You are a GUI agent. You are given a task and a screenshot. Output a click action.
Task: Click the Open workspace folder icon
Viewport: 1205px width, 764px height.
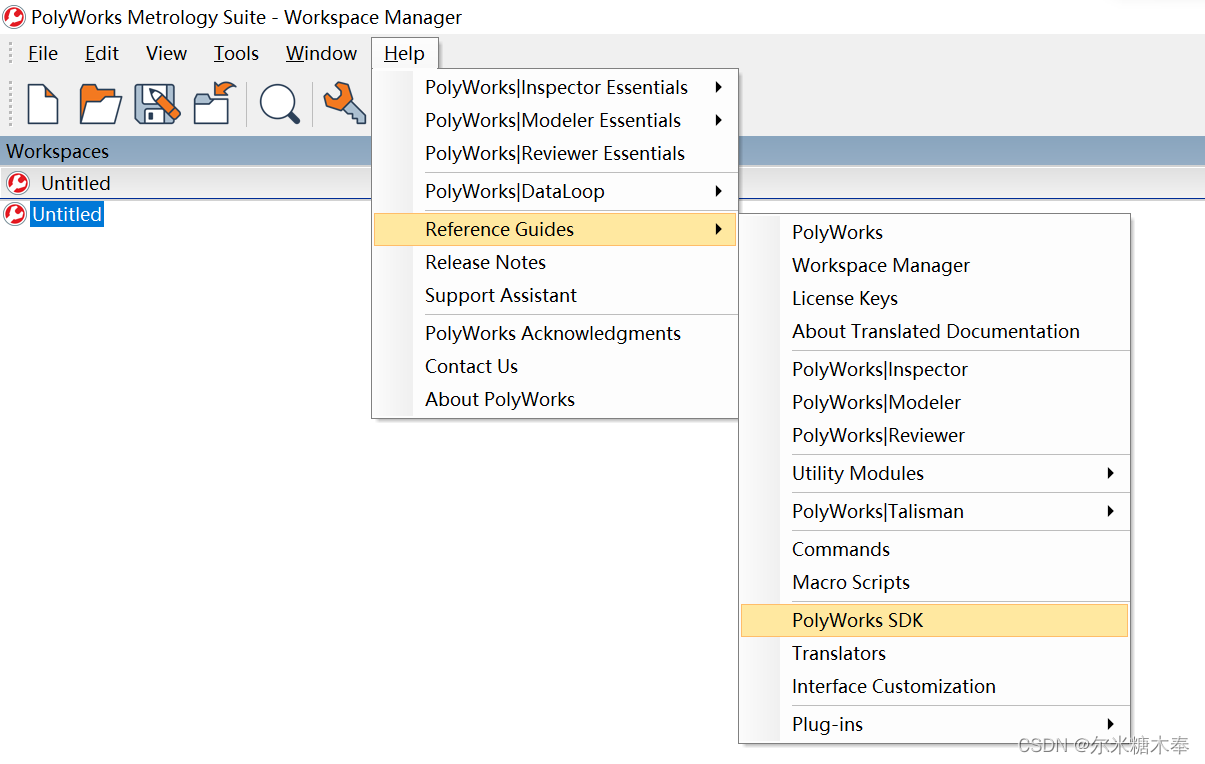pyautogui.click(x=100, y=104)
